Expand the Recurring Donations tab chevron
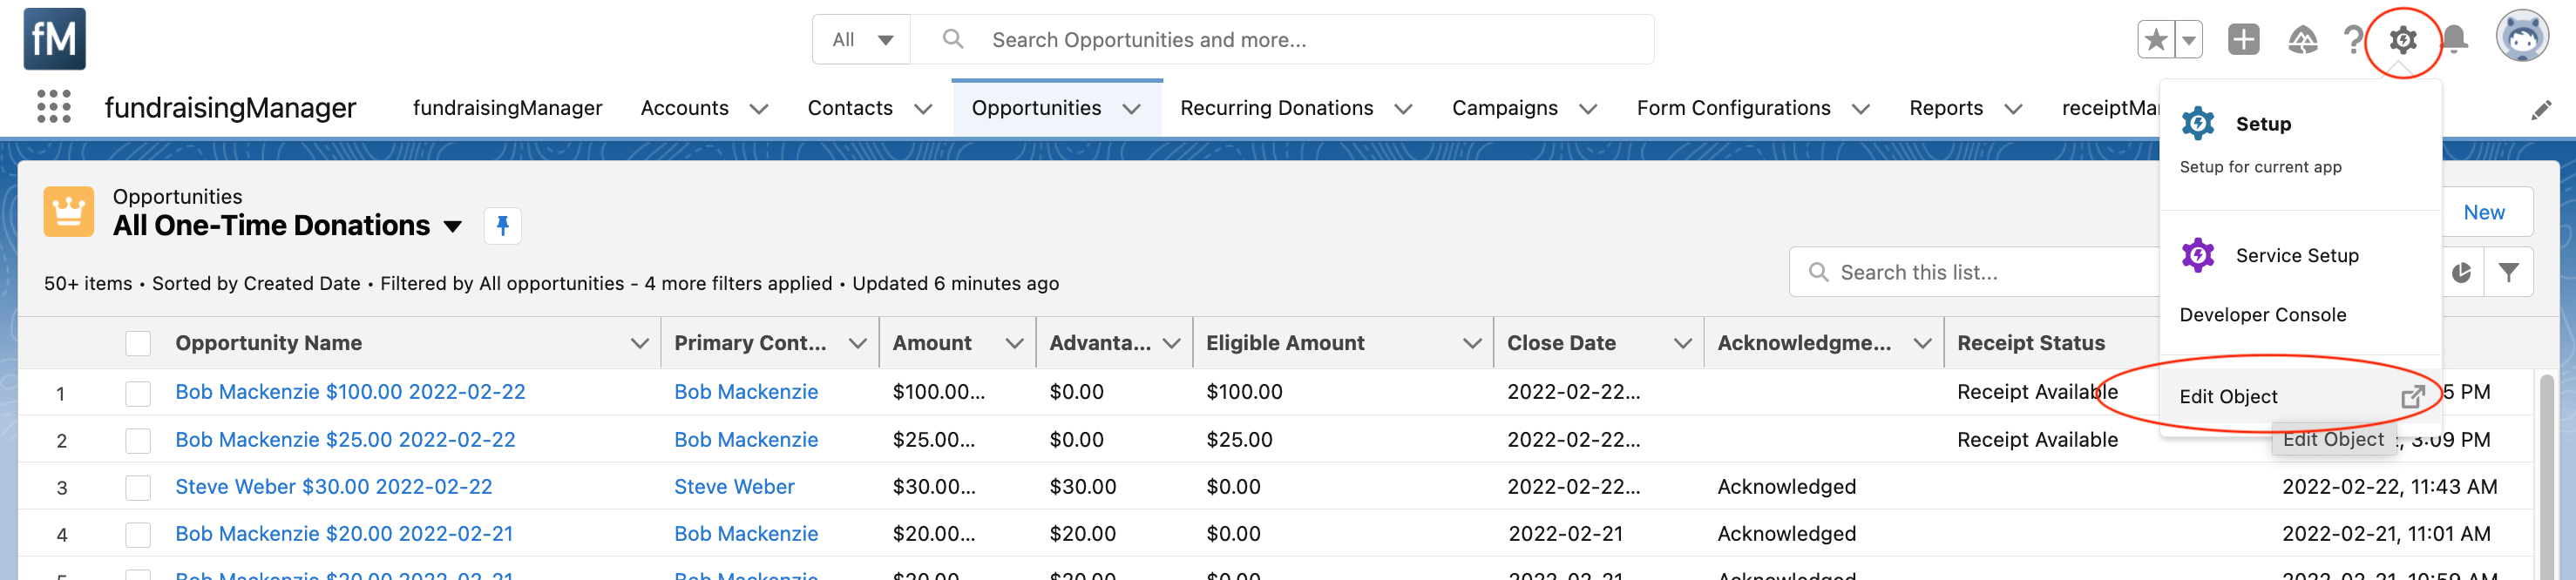 click(1403, 109)
